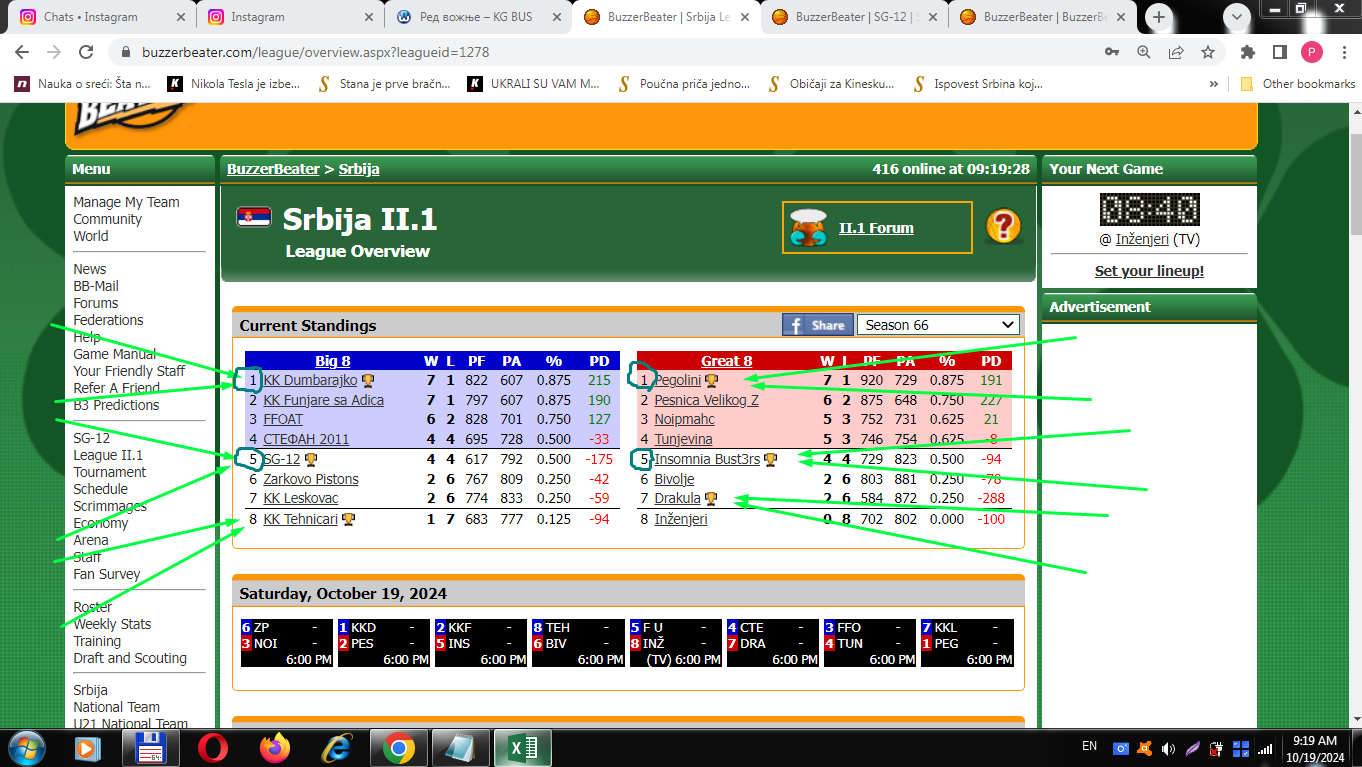Open Zarkovo Pistons team link
1362x767 pixels.
[311, 479]
